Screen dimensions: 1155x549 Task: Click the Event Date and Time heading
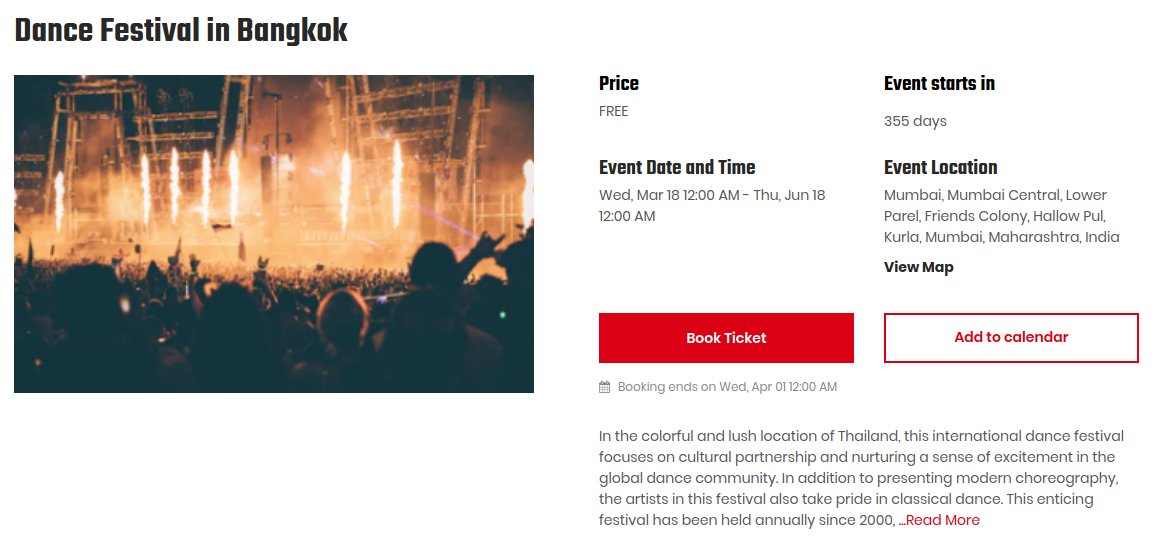677,168
